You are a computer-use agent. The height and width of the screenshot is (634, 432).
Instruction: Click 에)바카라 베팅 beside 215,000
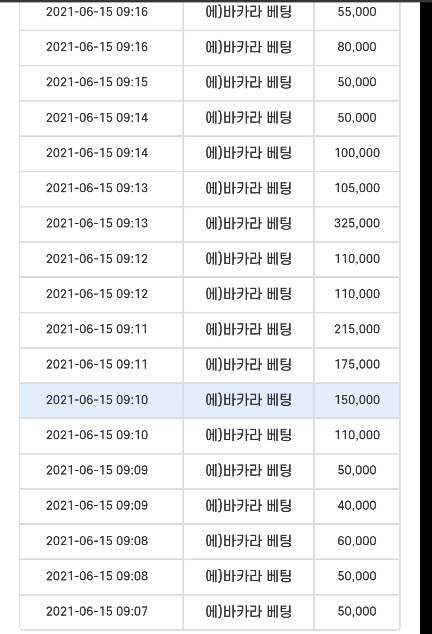coord(248,330)
